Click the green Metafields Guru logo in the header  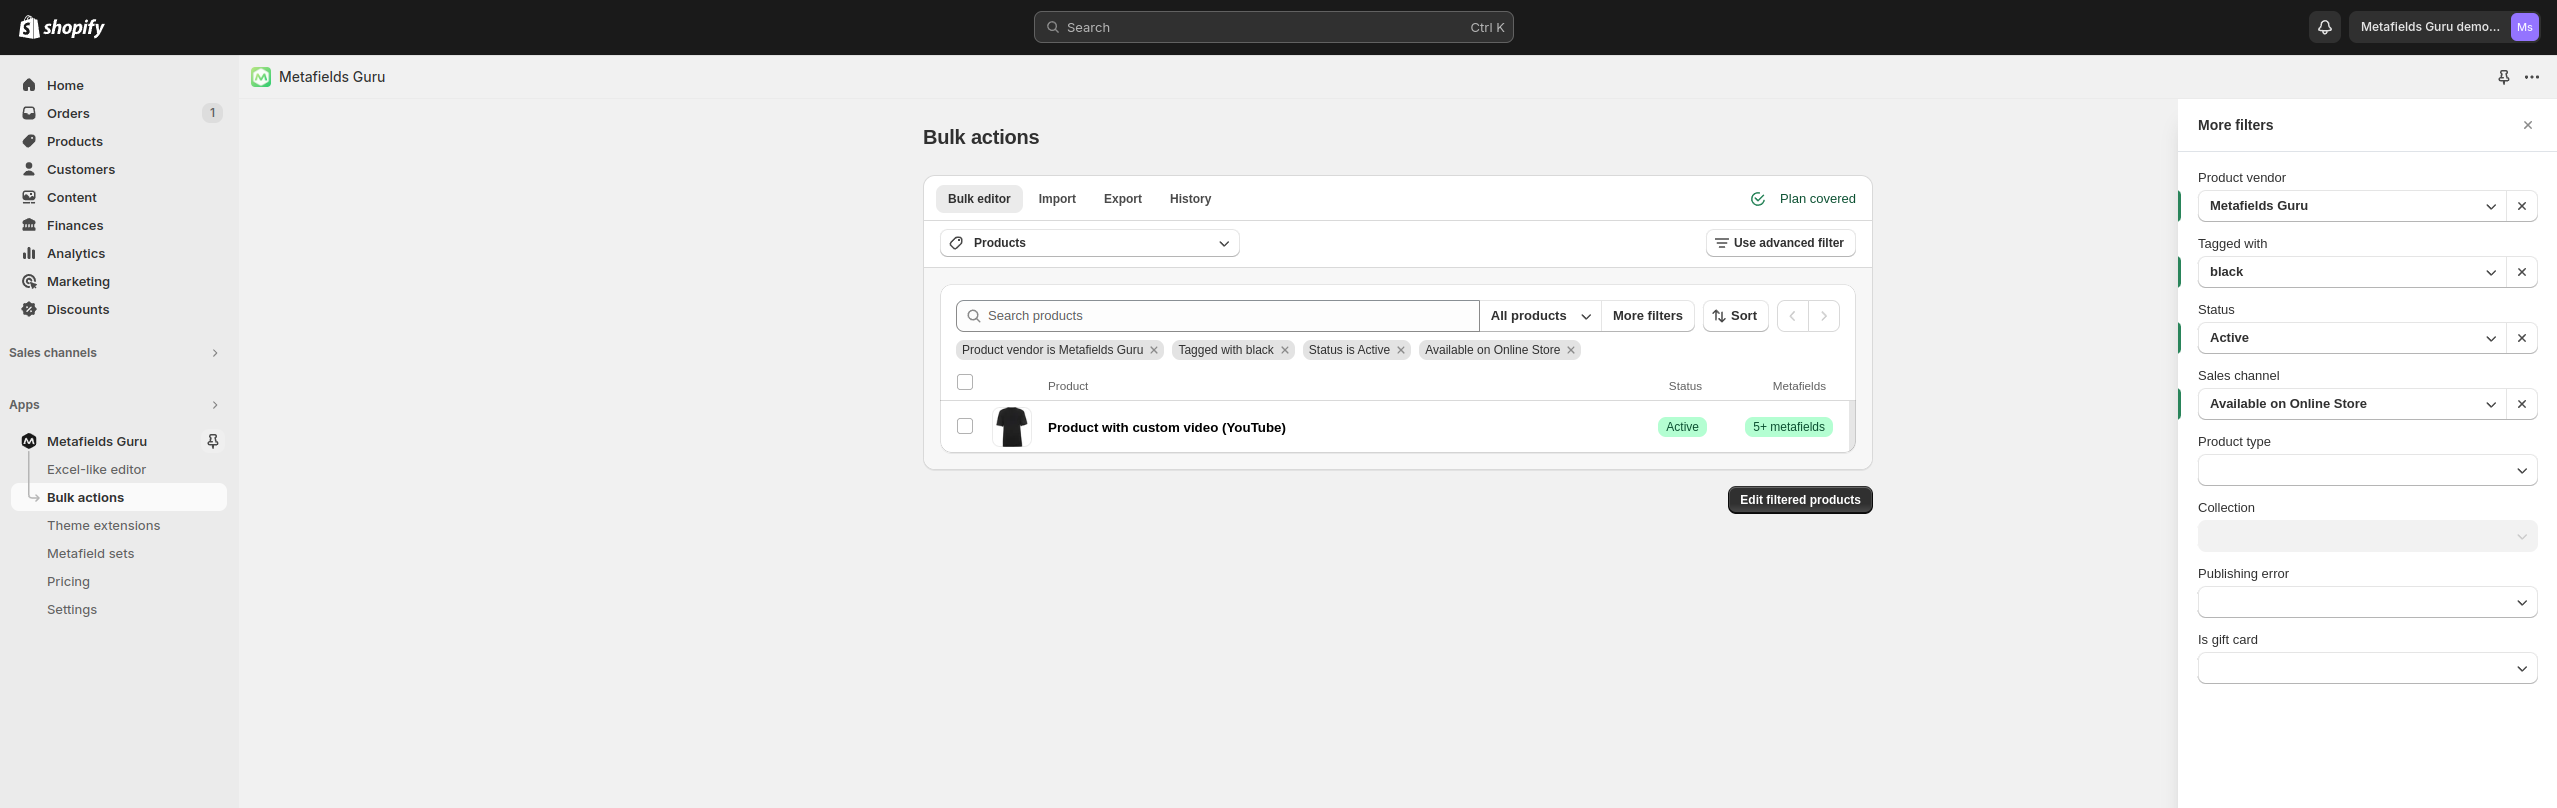click(x=261, y=77)
